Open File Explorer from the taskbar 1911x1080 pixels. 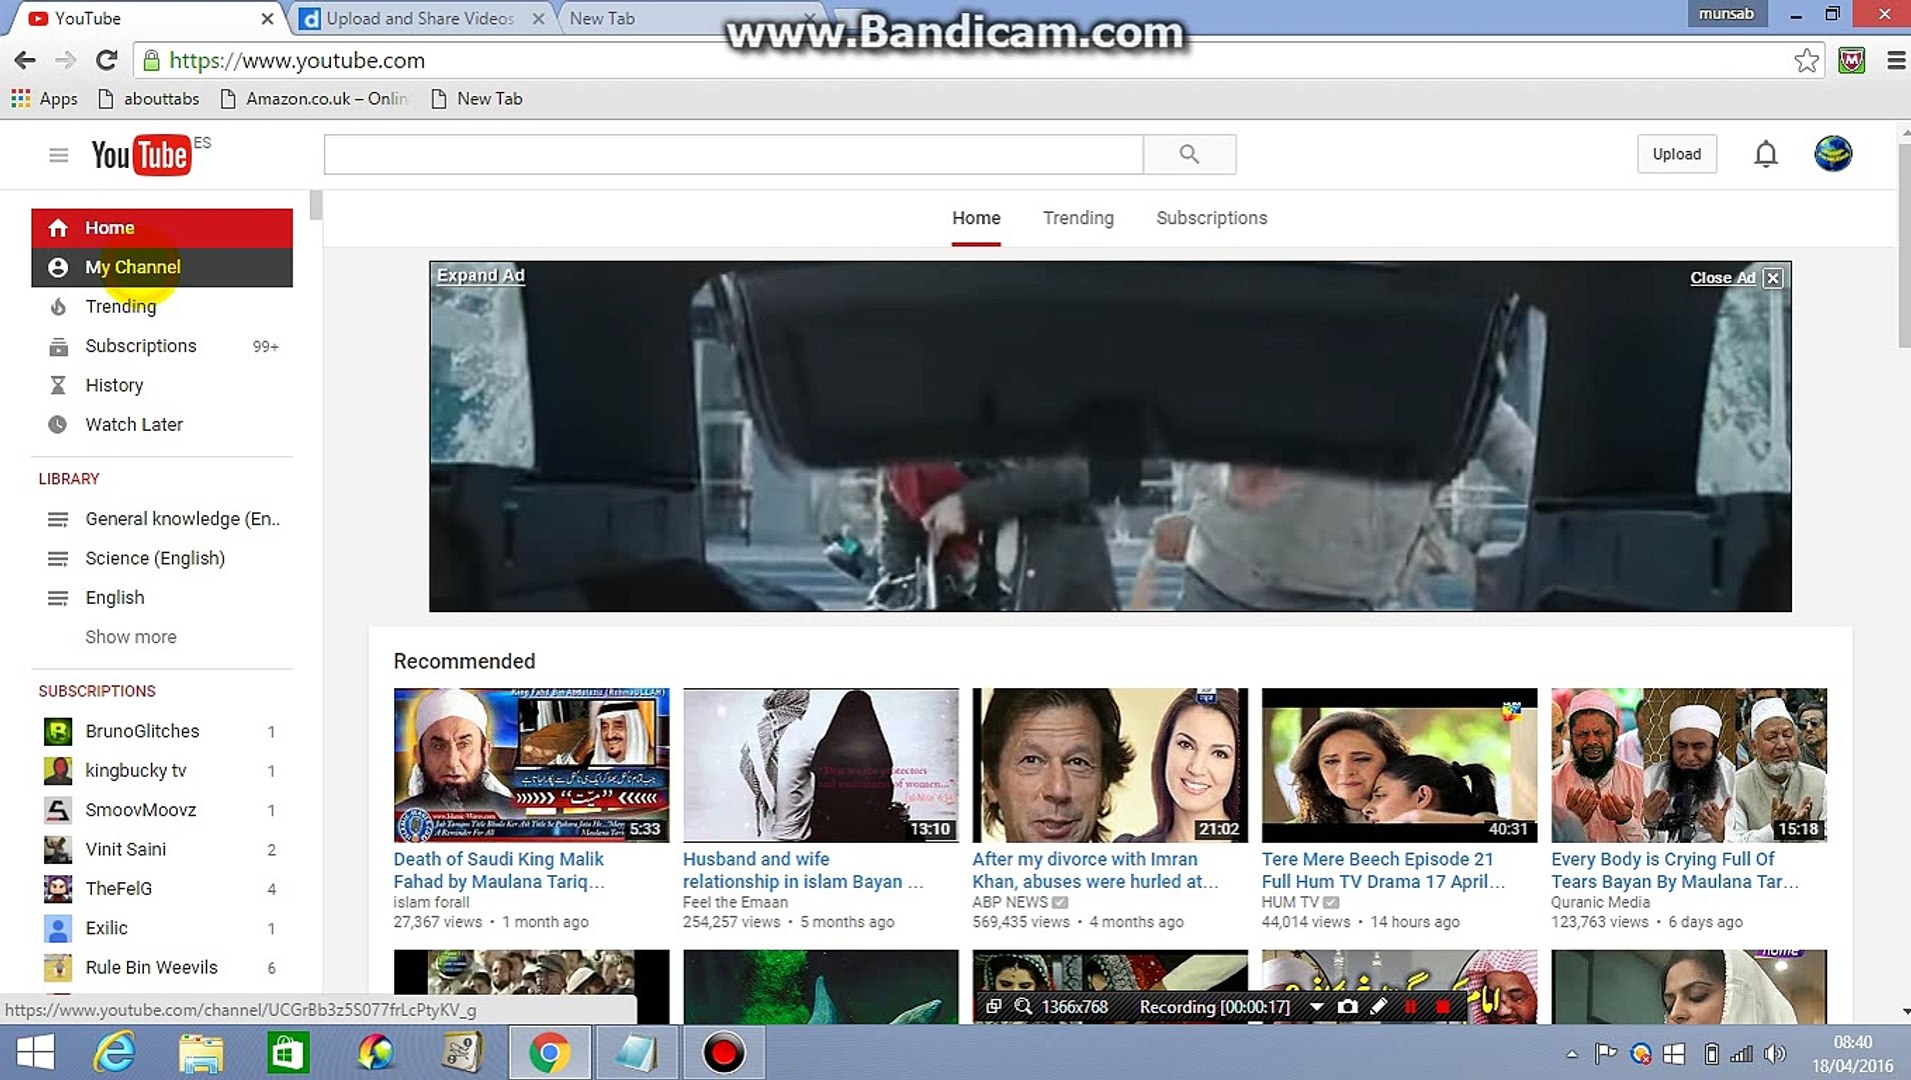[x=201, y=1053]
